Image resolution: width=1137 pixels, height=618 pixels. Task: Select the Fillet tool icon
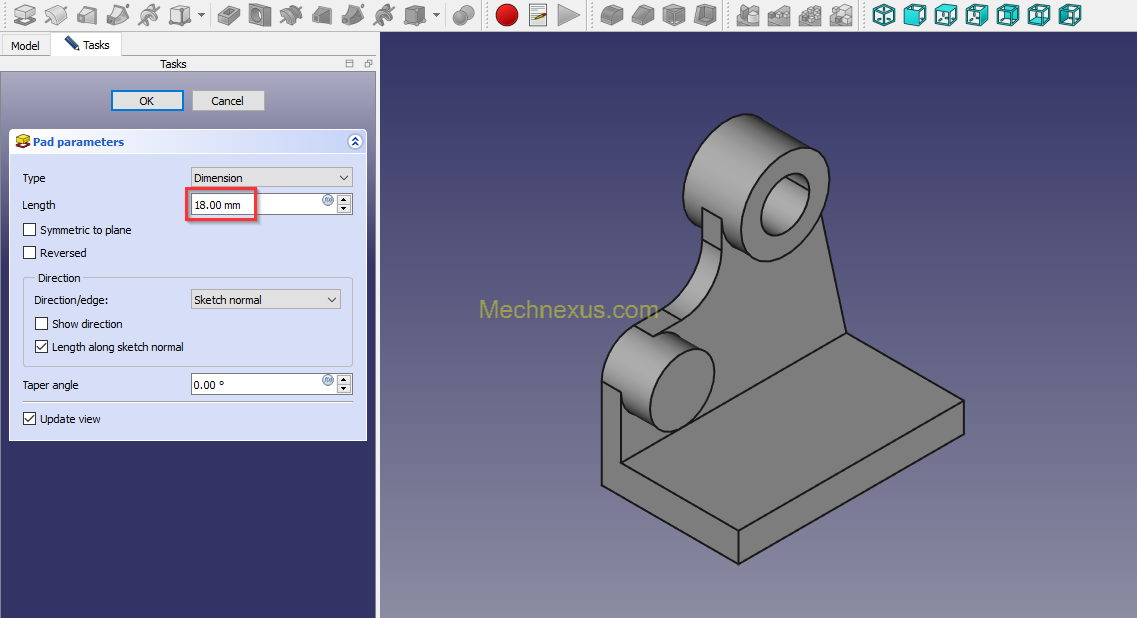[612, 15]
